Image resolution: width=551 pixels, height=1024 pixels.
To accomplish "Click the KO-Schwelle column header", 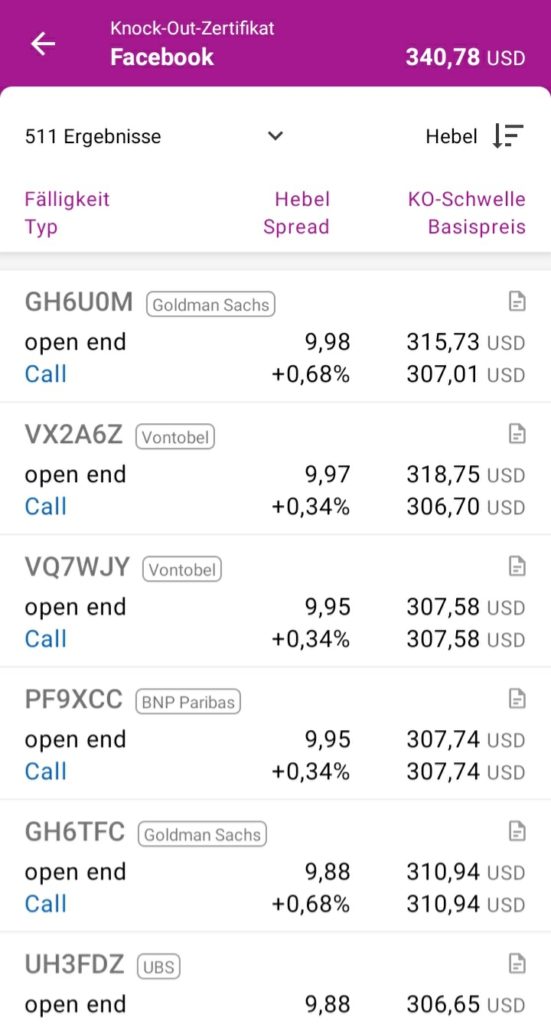I will 467,199.
